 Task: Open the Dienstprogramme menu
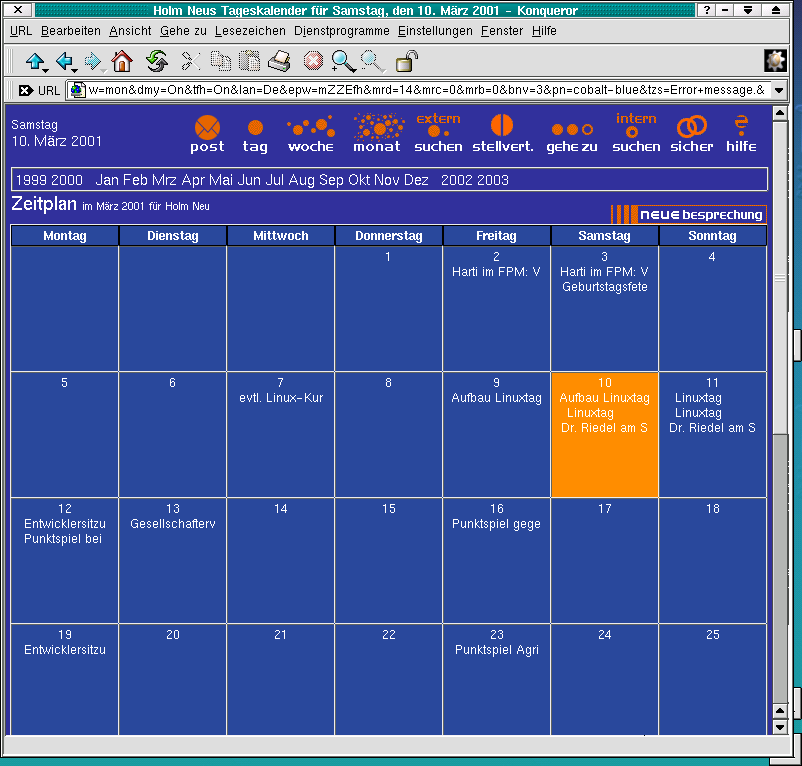pos(342,31)
